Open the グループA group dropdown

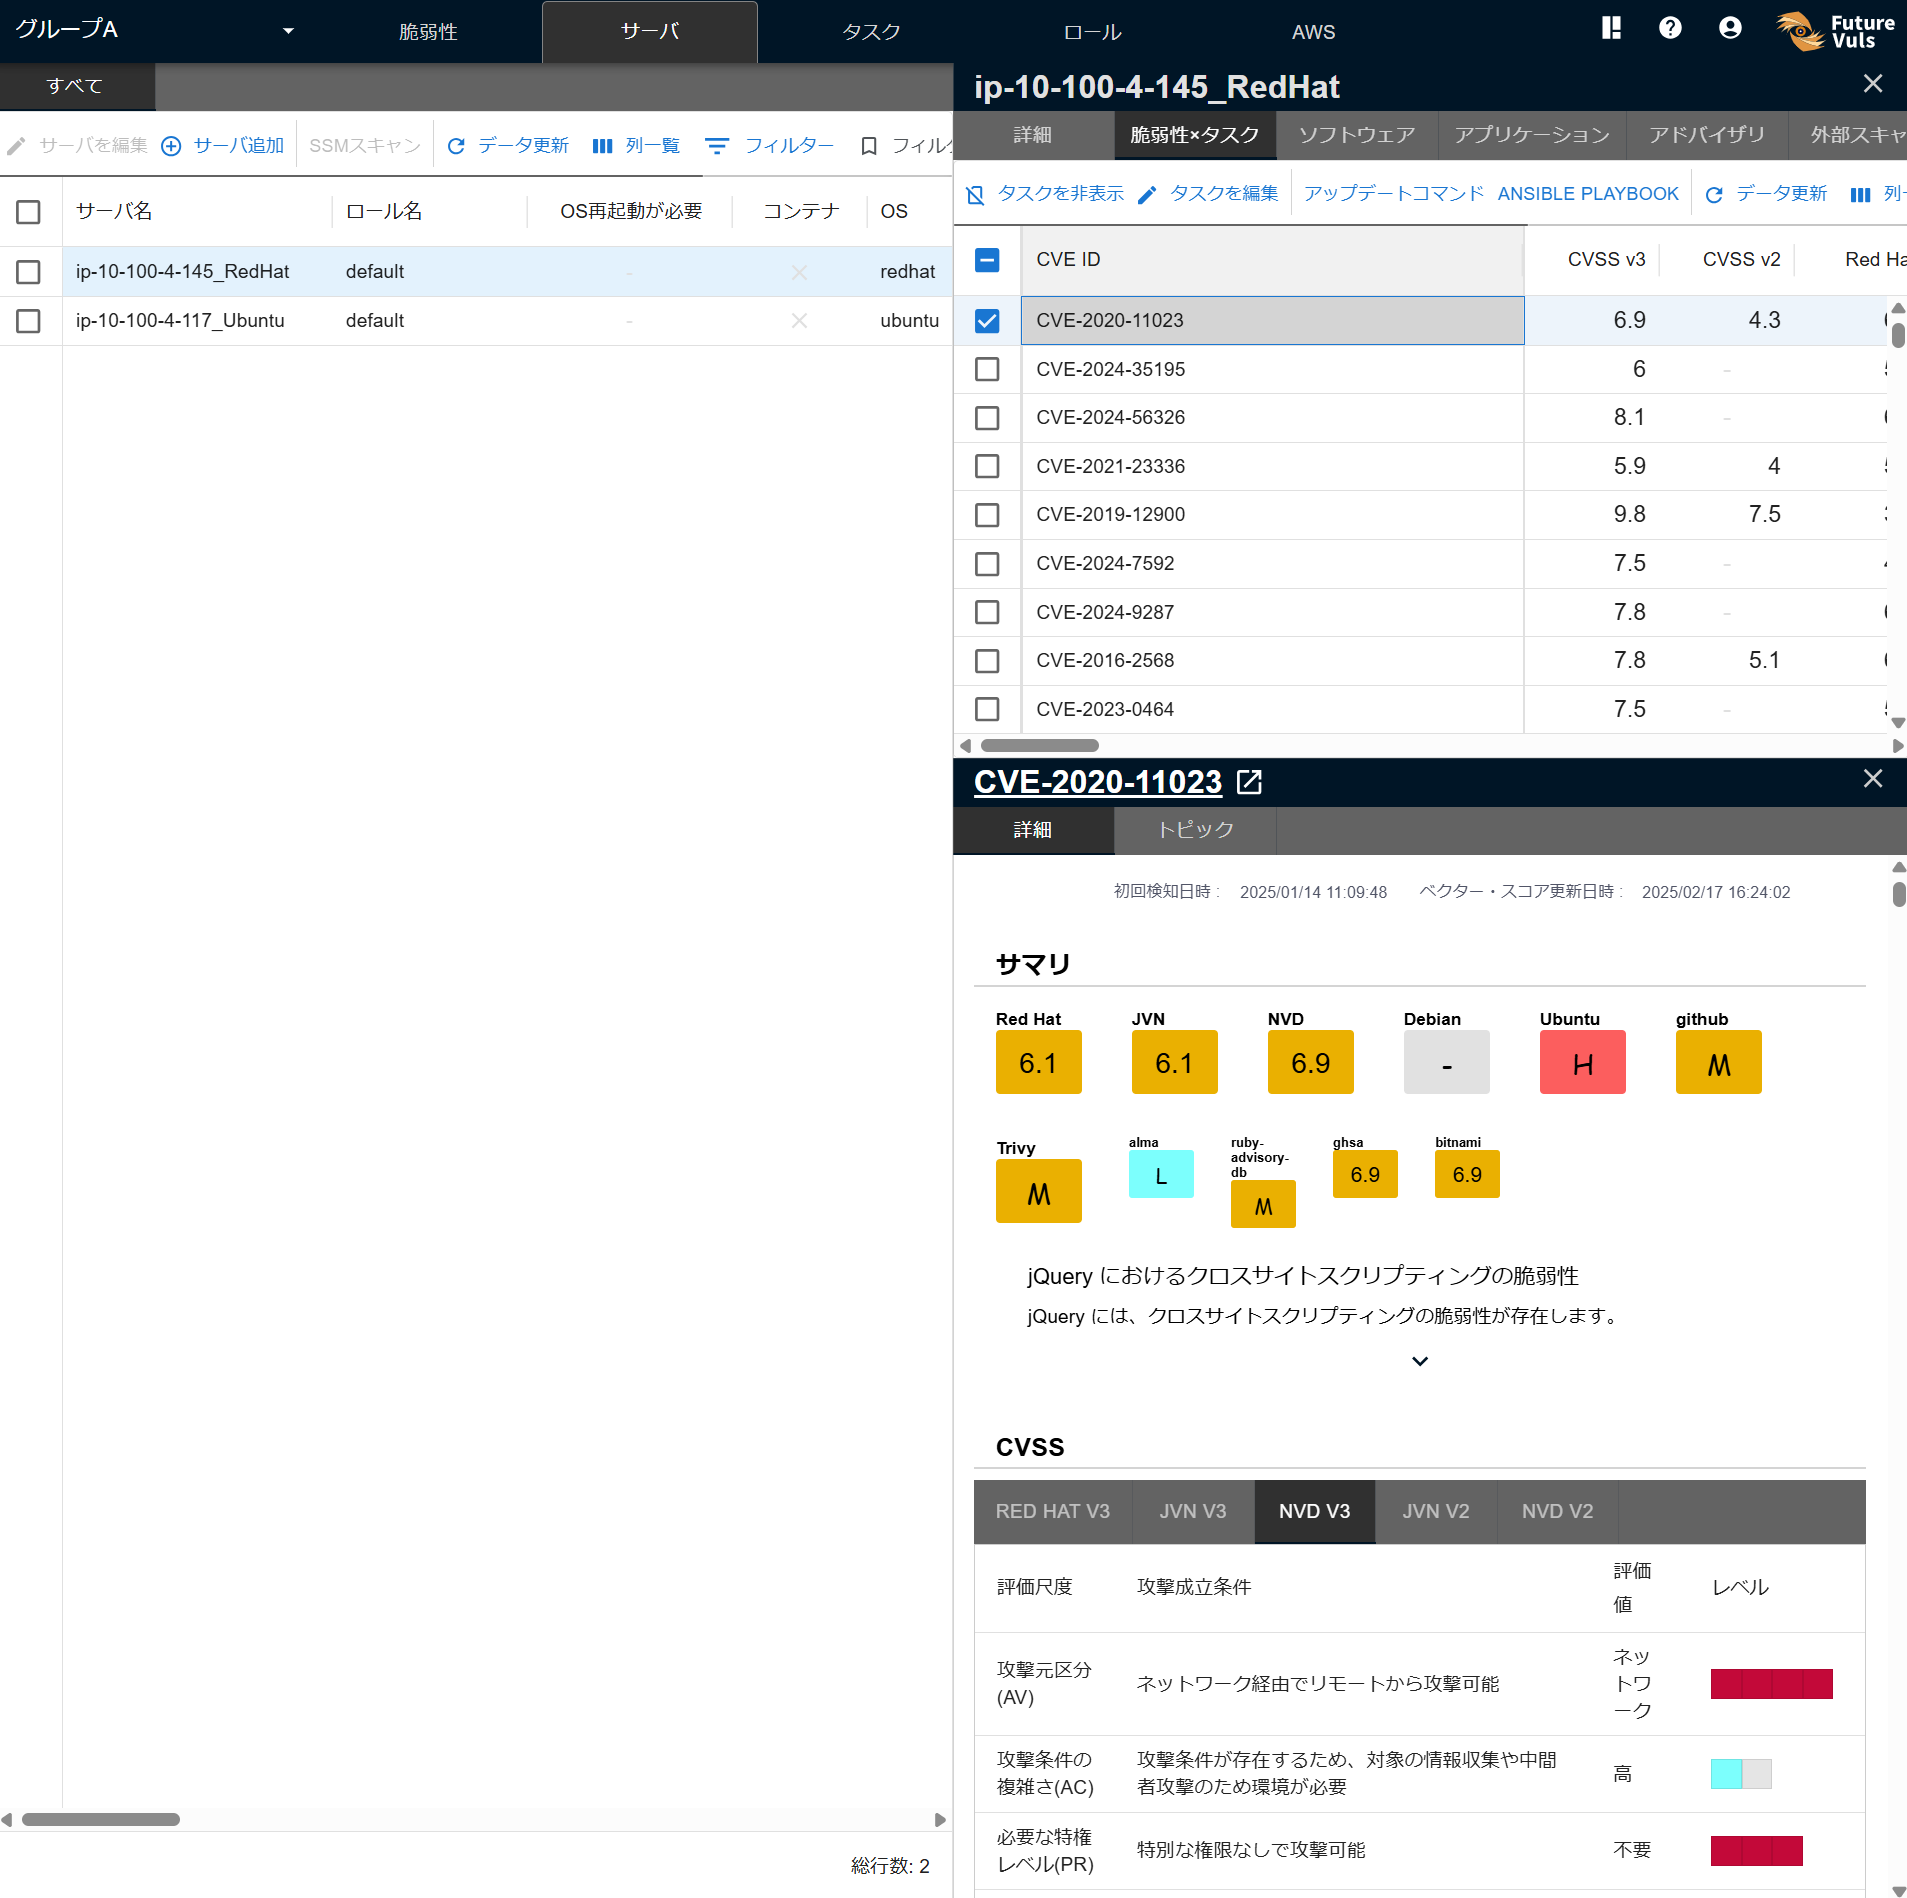point(288,31)
